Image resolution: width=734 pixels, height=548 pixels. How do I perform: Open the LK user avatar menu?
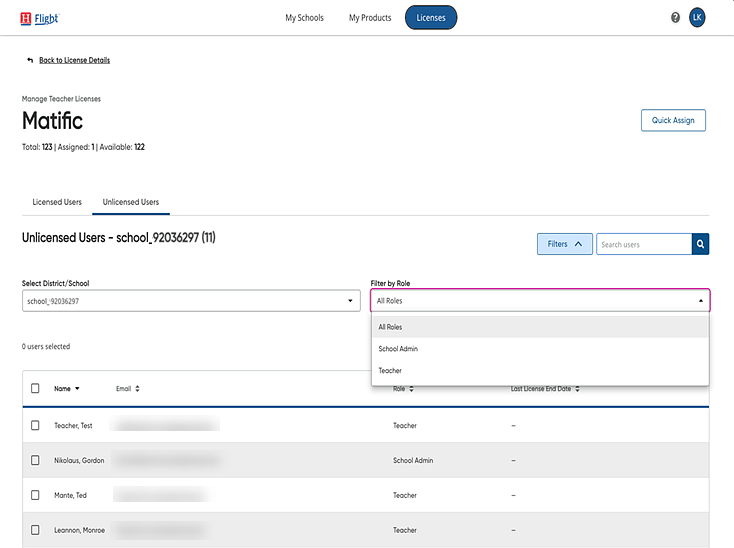pyautogui.click(x=697, y=18)
